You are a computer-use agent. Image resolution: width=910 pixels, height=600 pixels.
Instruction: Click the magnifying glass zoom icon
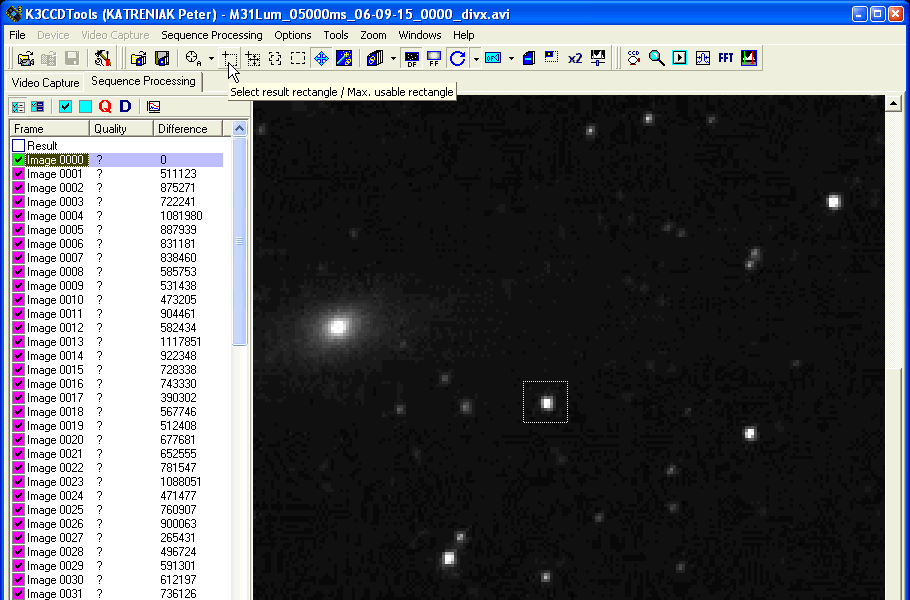(656, 58)
